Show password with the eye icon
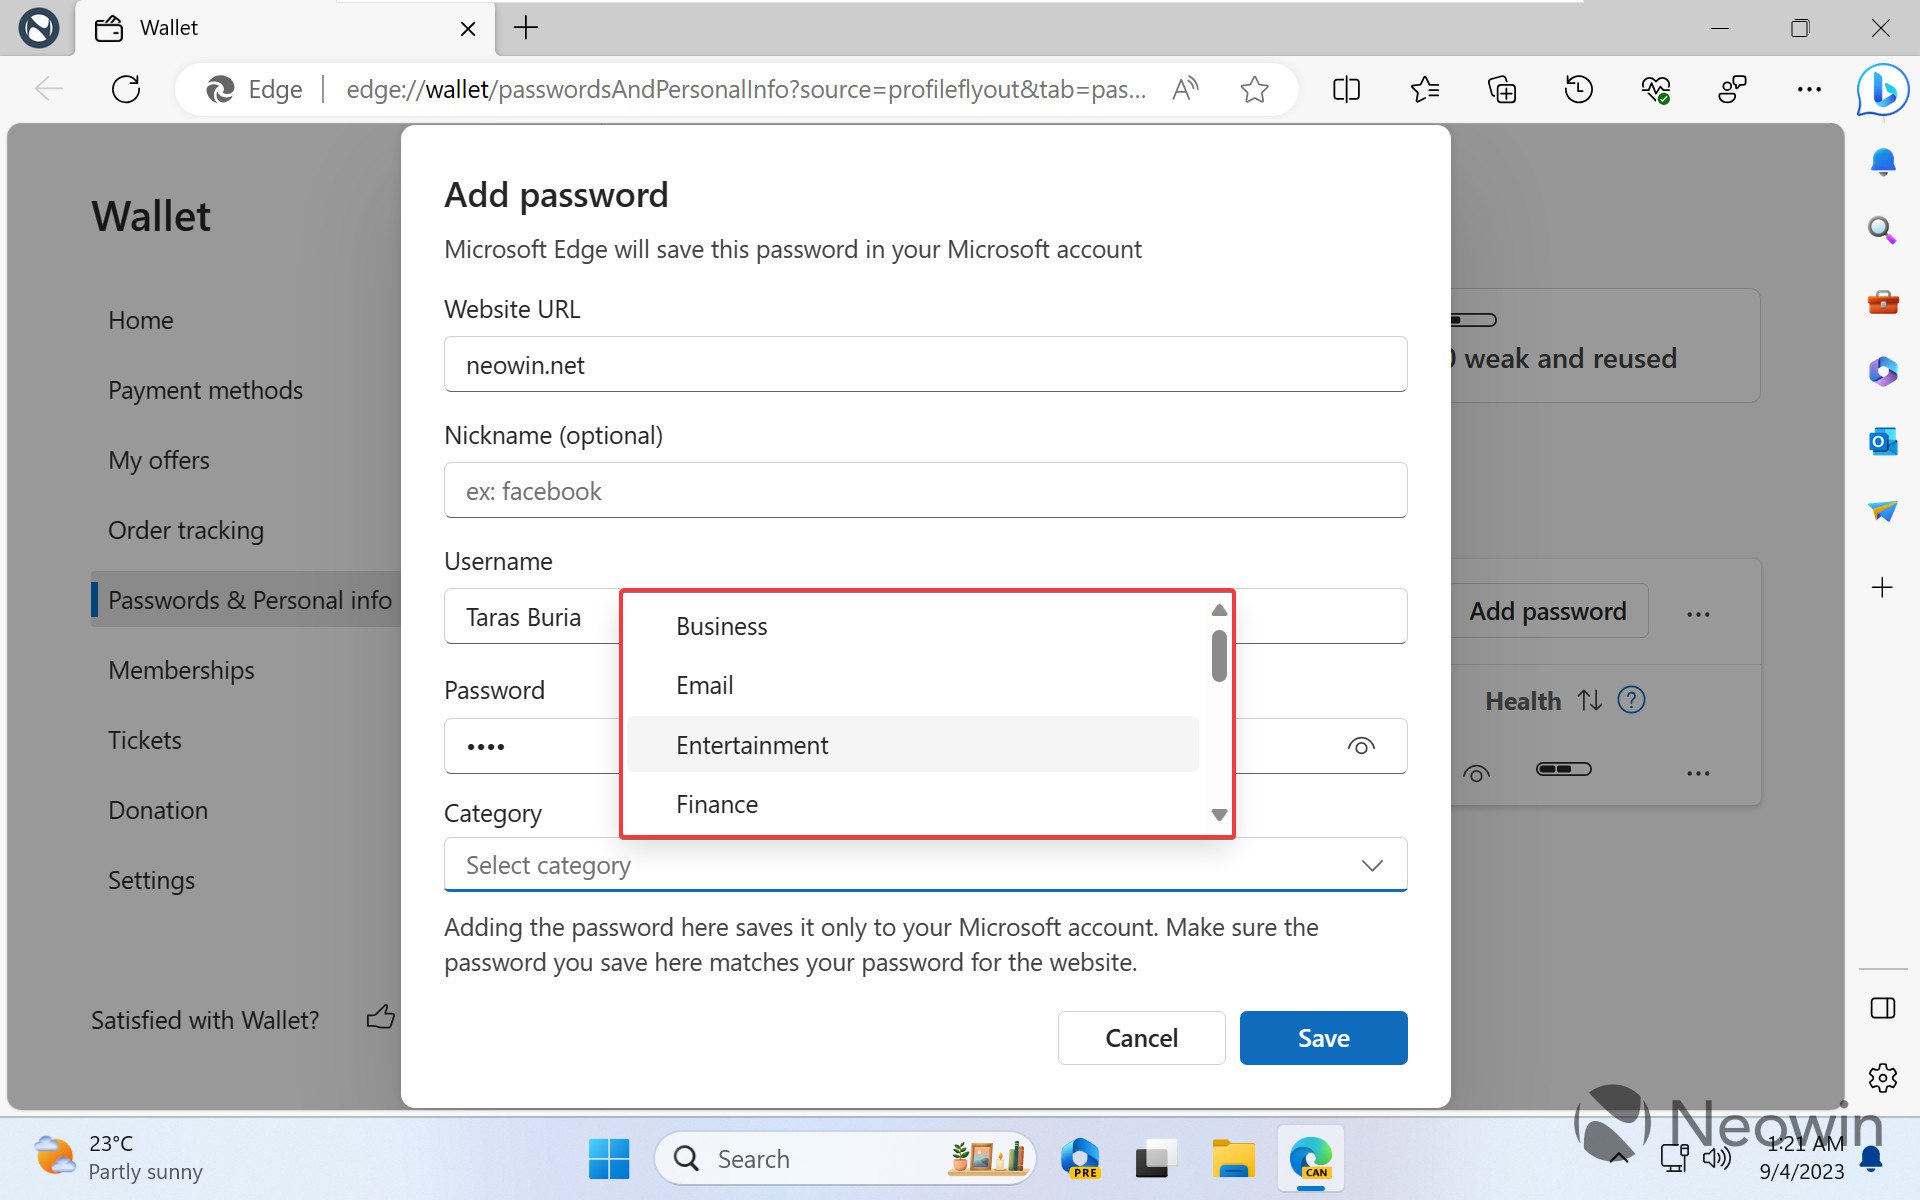The width and height of the screenshot is (1920, 1200). (1361, 746)
